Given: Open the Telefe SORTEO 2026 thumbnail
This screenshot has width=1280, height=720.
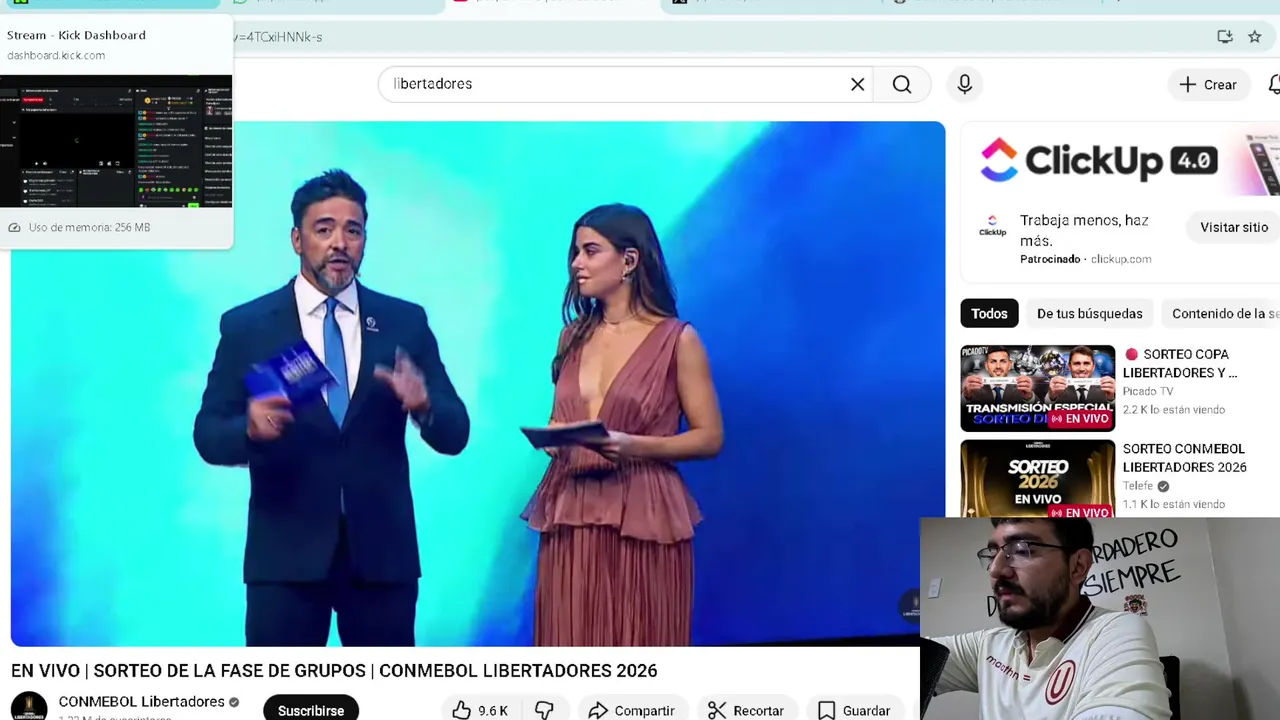Looking at the screenshot, I should [1037, 479].
